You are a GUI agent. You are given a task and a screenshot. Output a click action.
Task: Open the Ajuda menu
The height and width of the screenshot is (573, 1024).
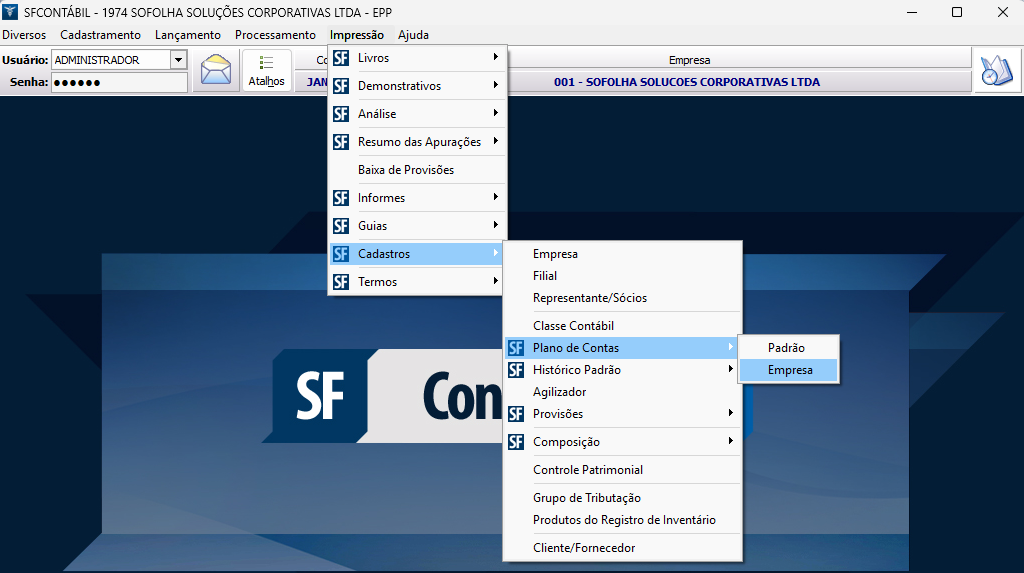413,35
